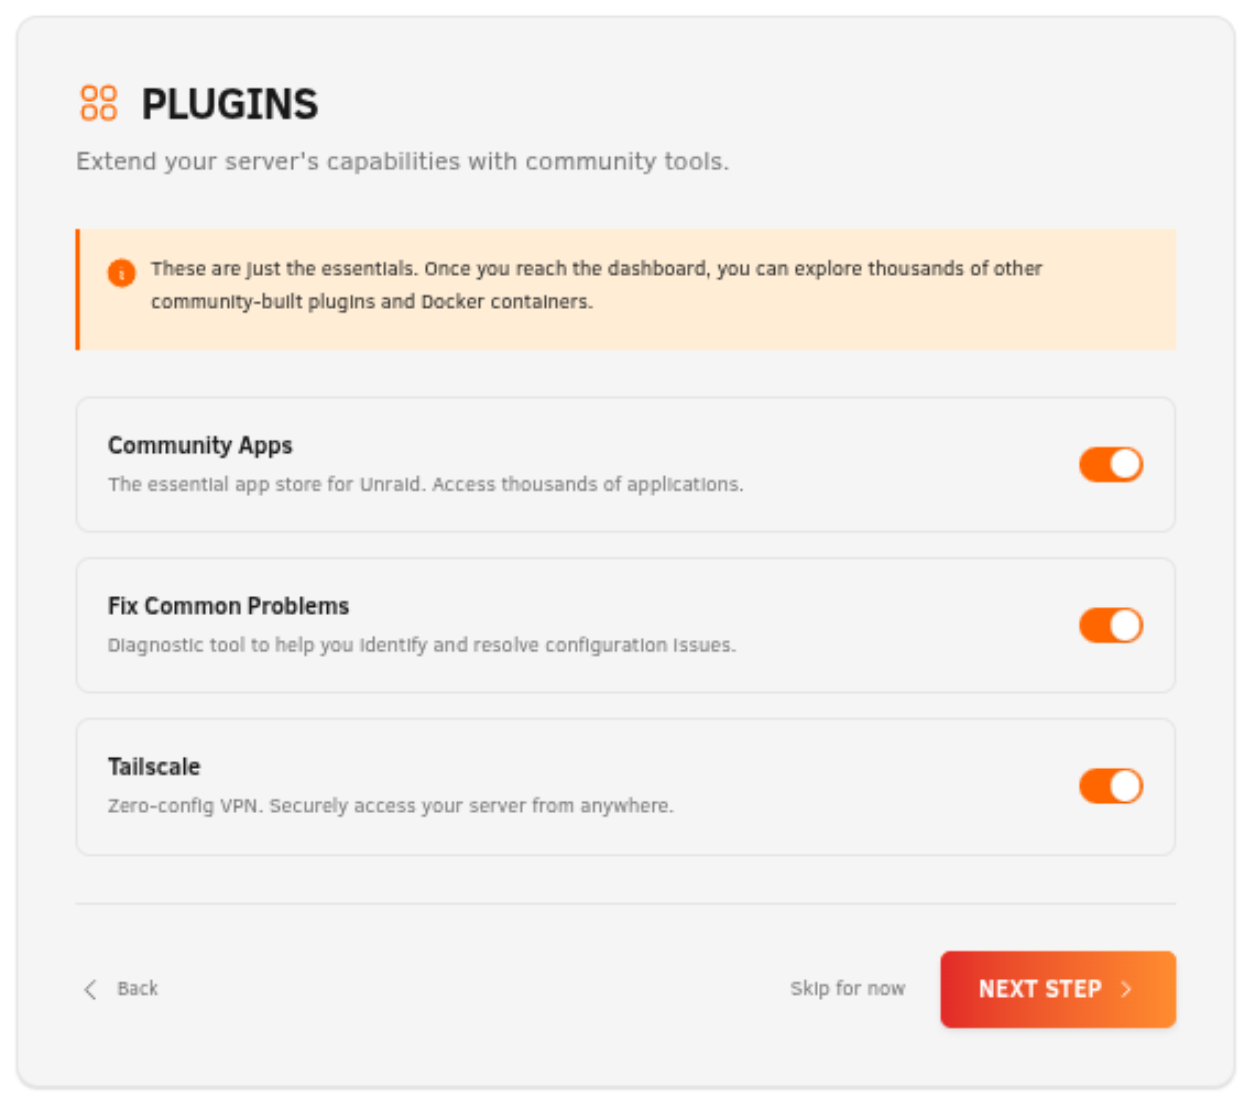Image resolution: width=1246 pixels, height=1105 pixels.
Task: Click the NEXT STEP button
Action: pyautogui.click(x=1058, y=989)
